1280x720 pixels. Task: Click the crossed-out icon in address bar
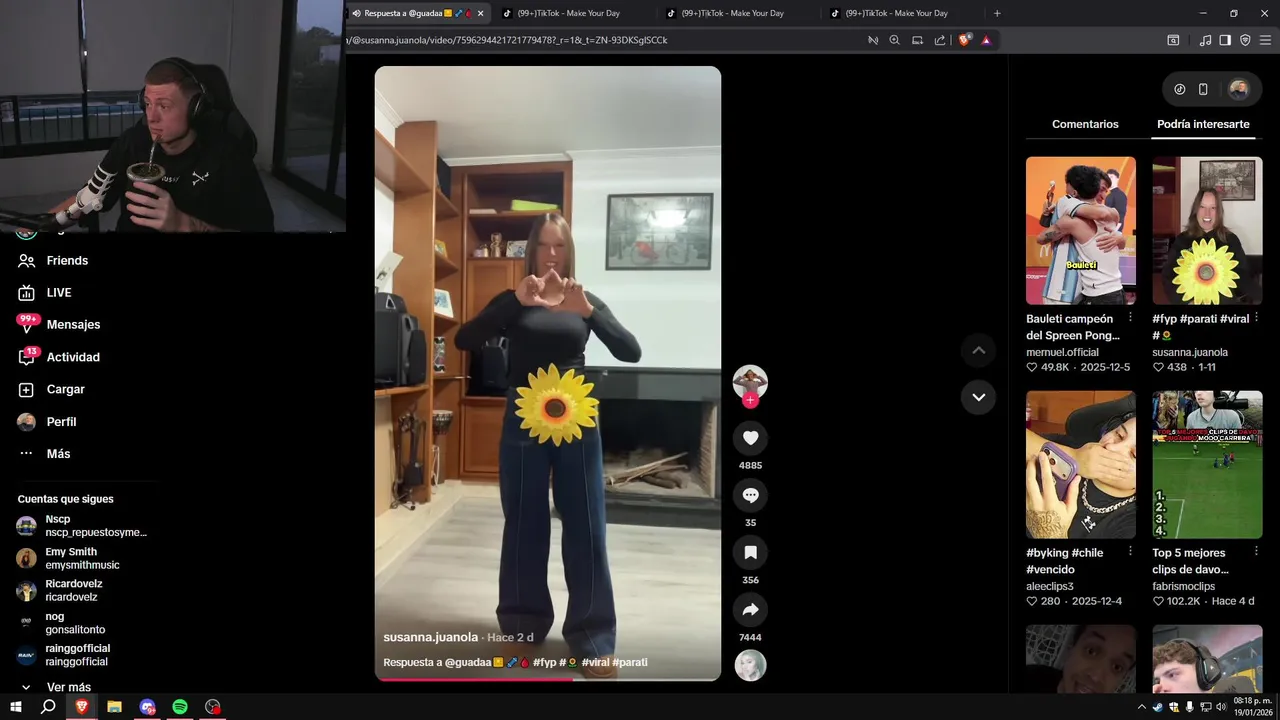873,40
